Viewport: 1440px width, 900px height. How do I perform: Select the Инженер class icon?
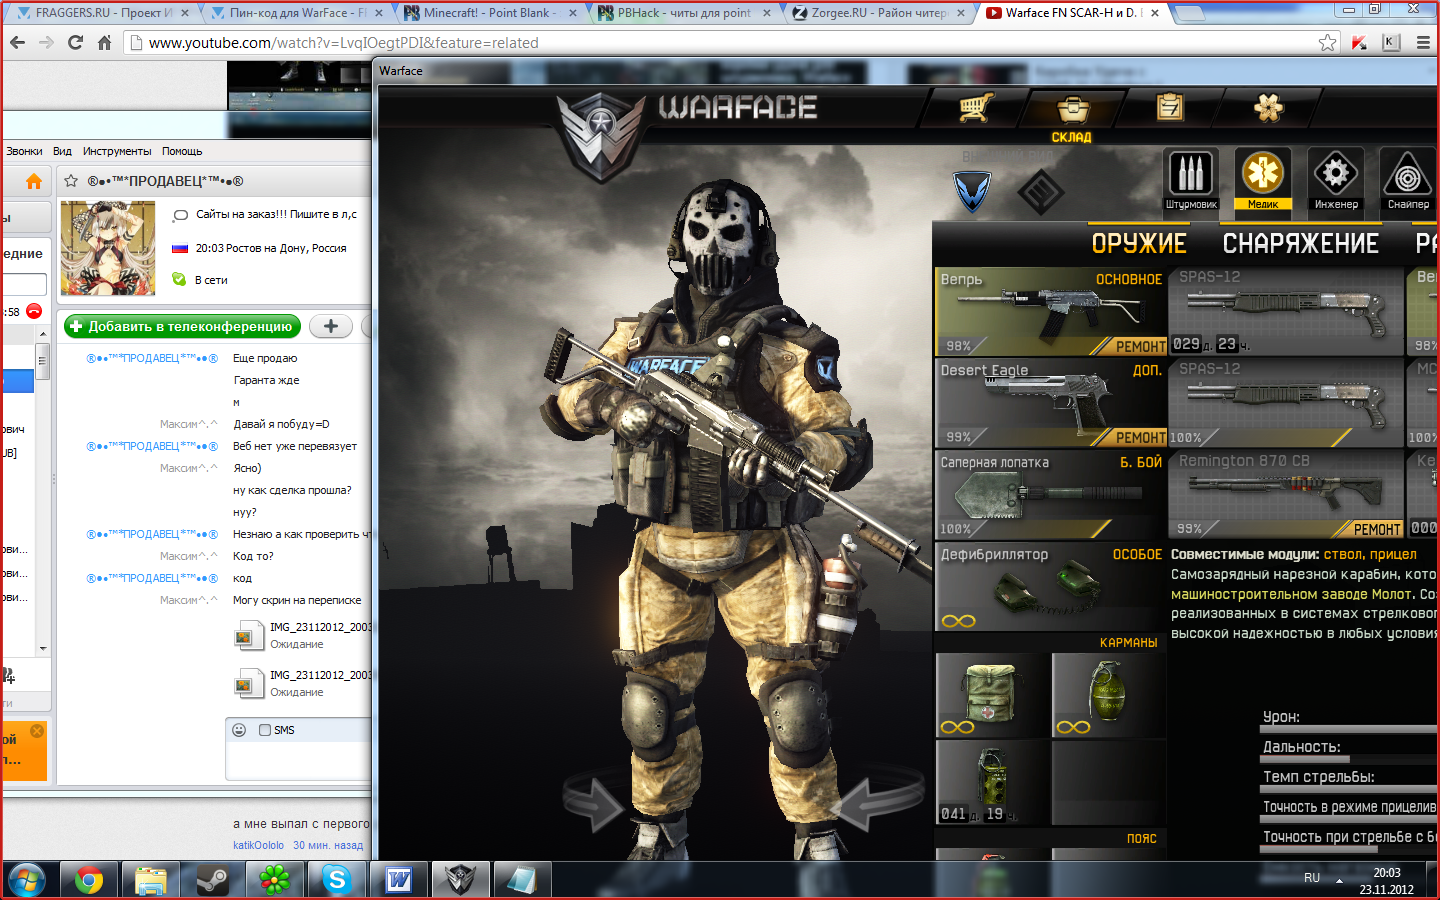tap(1336, 180)
